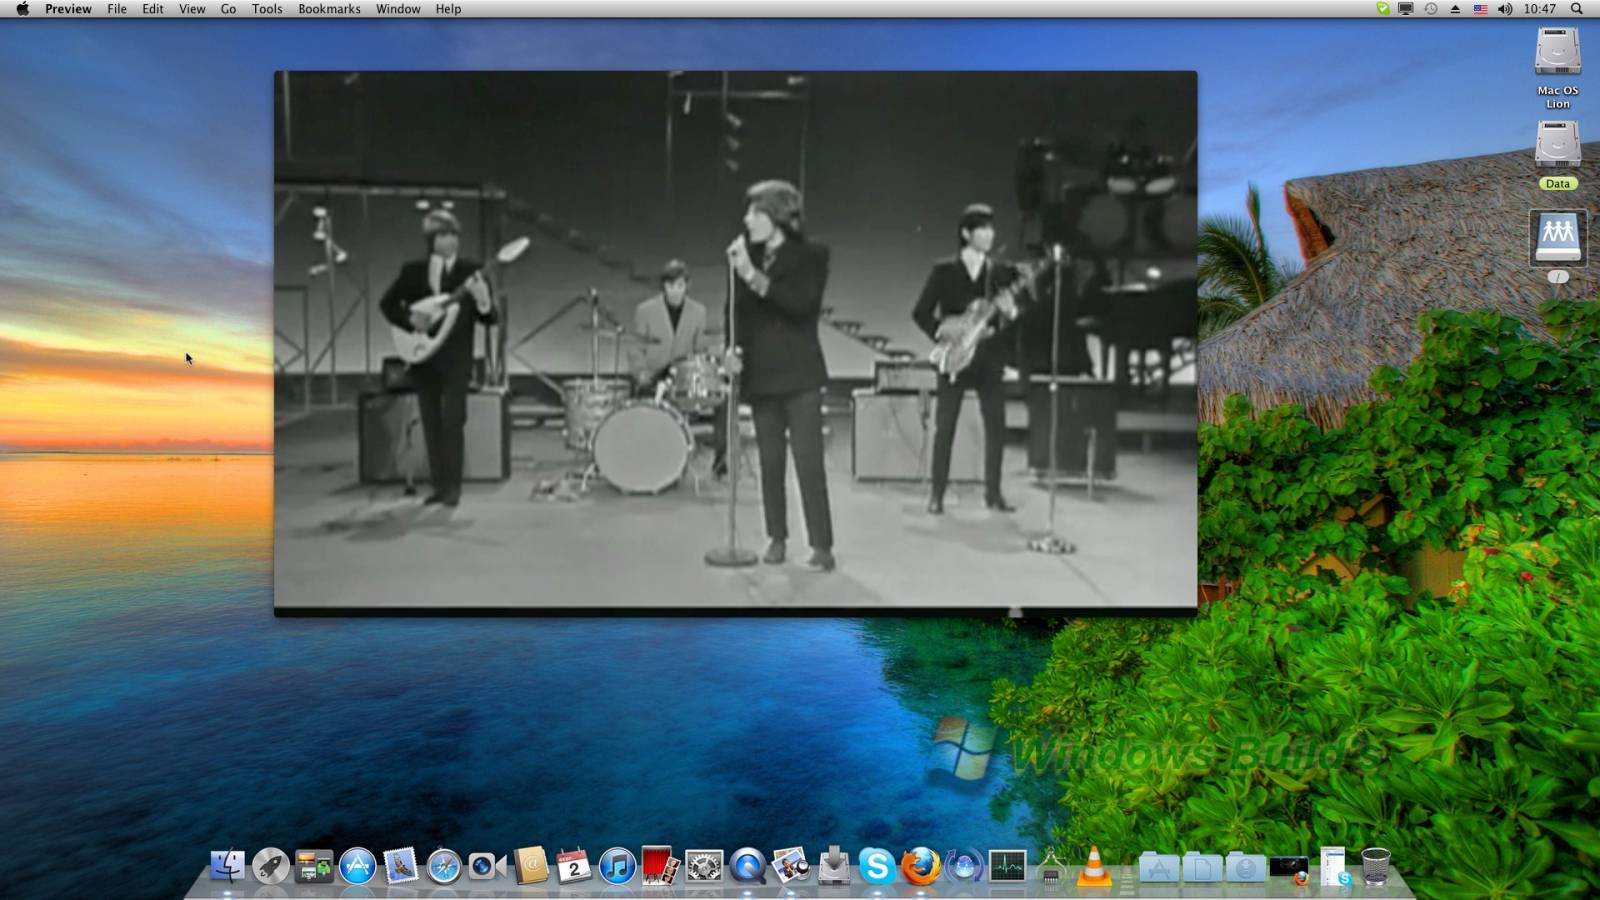Open System Information chip icon in Dock
1600x900 pixels.
[x=1050, y=867]
